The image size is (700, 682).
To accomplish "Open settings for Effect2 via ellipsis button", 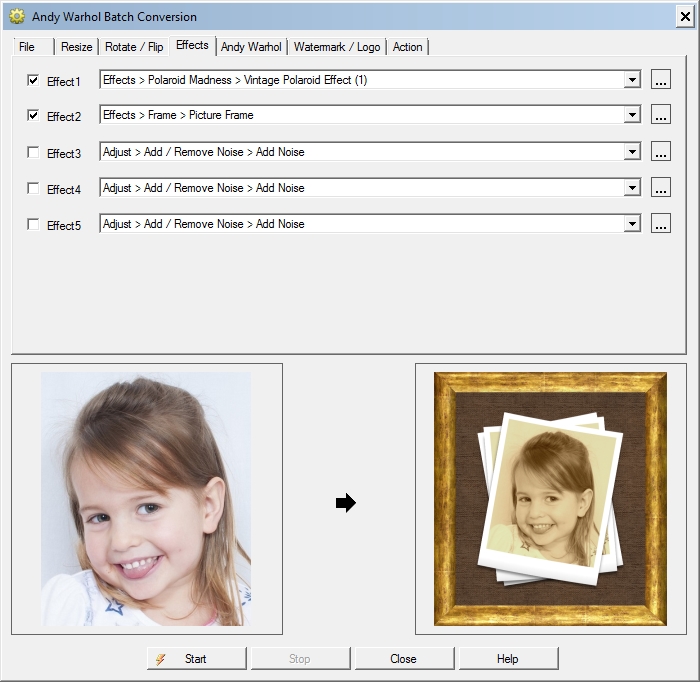I will click(661, 114).
